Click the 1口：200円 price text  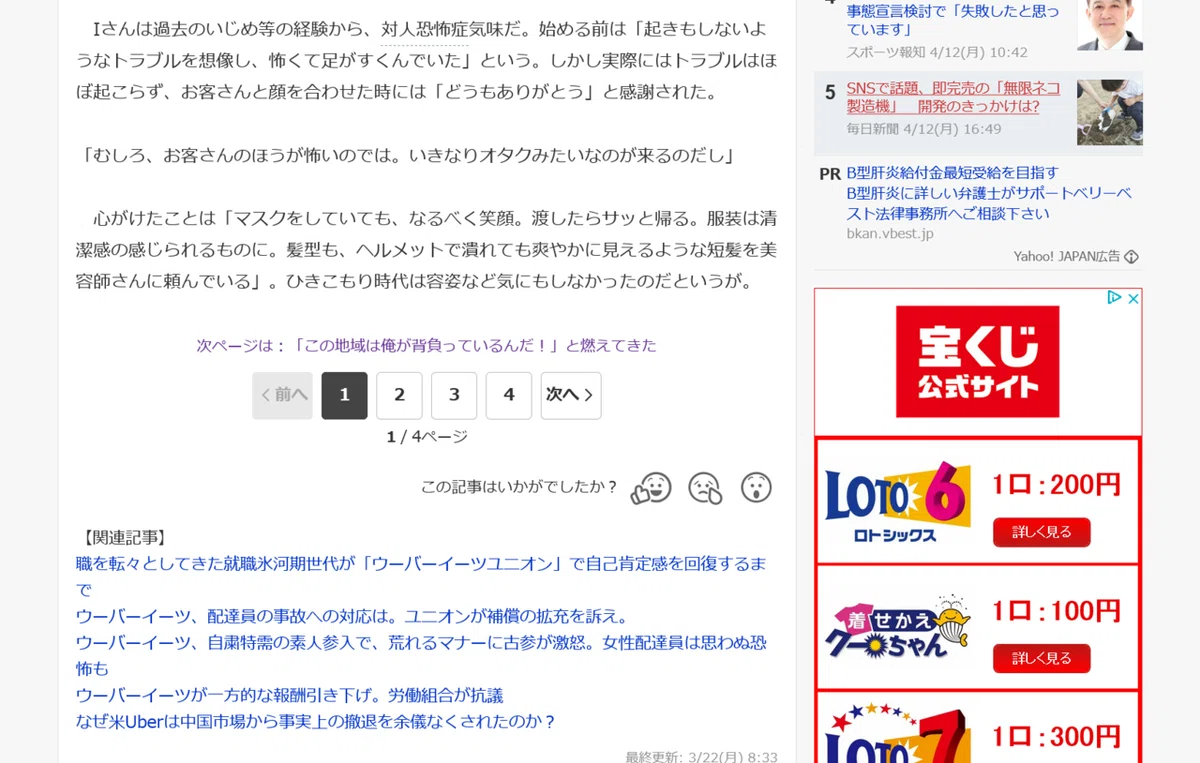point(1056,485)
